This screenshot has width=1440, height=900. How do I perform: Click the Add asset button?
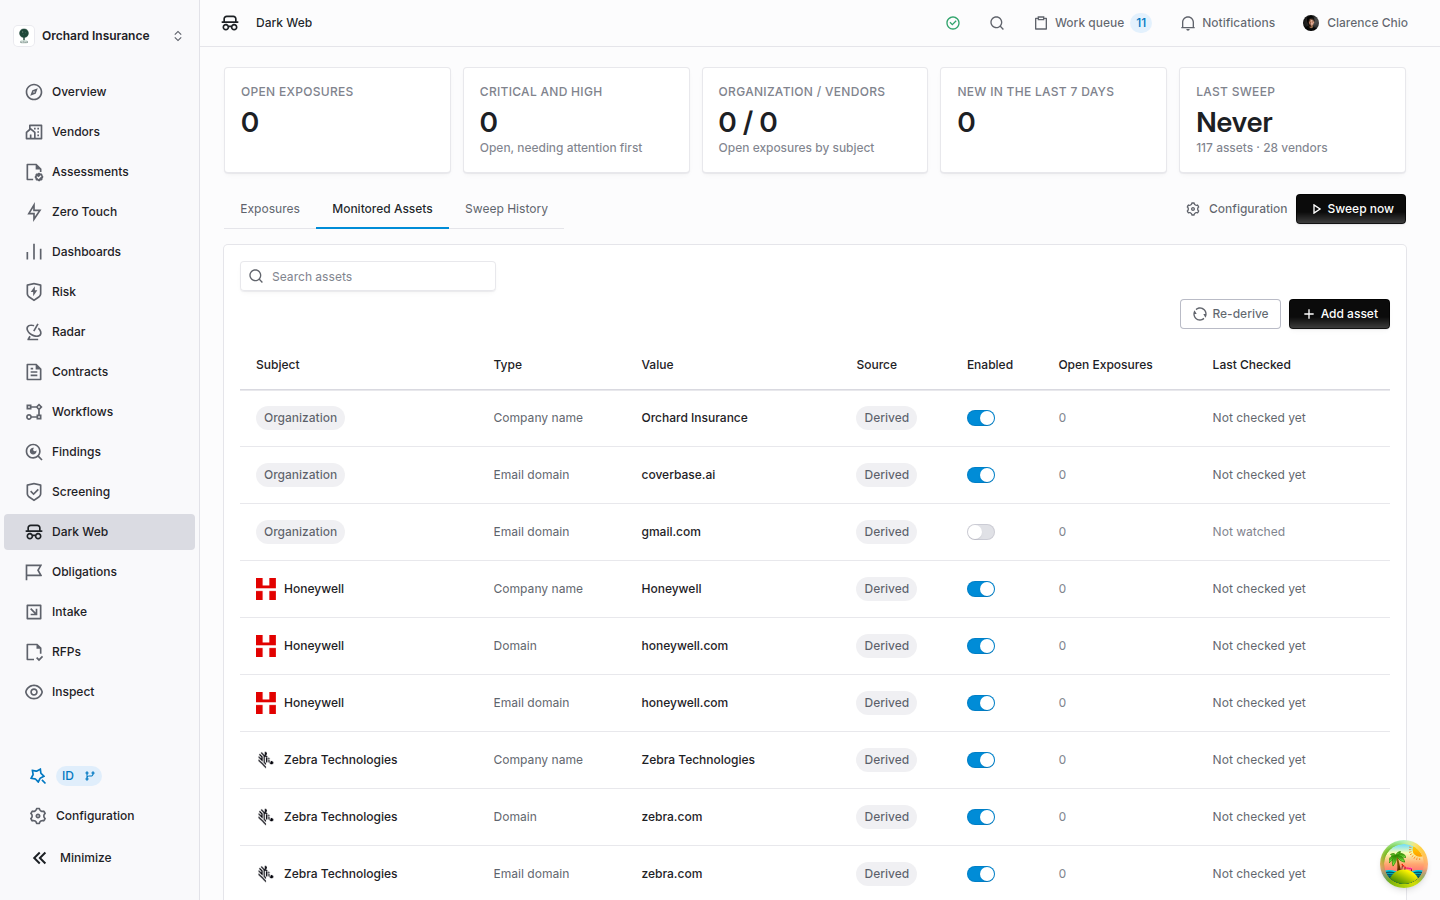1339,314
